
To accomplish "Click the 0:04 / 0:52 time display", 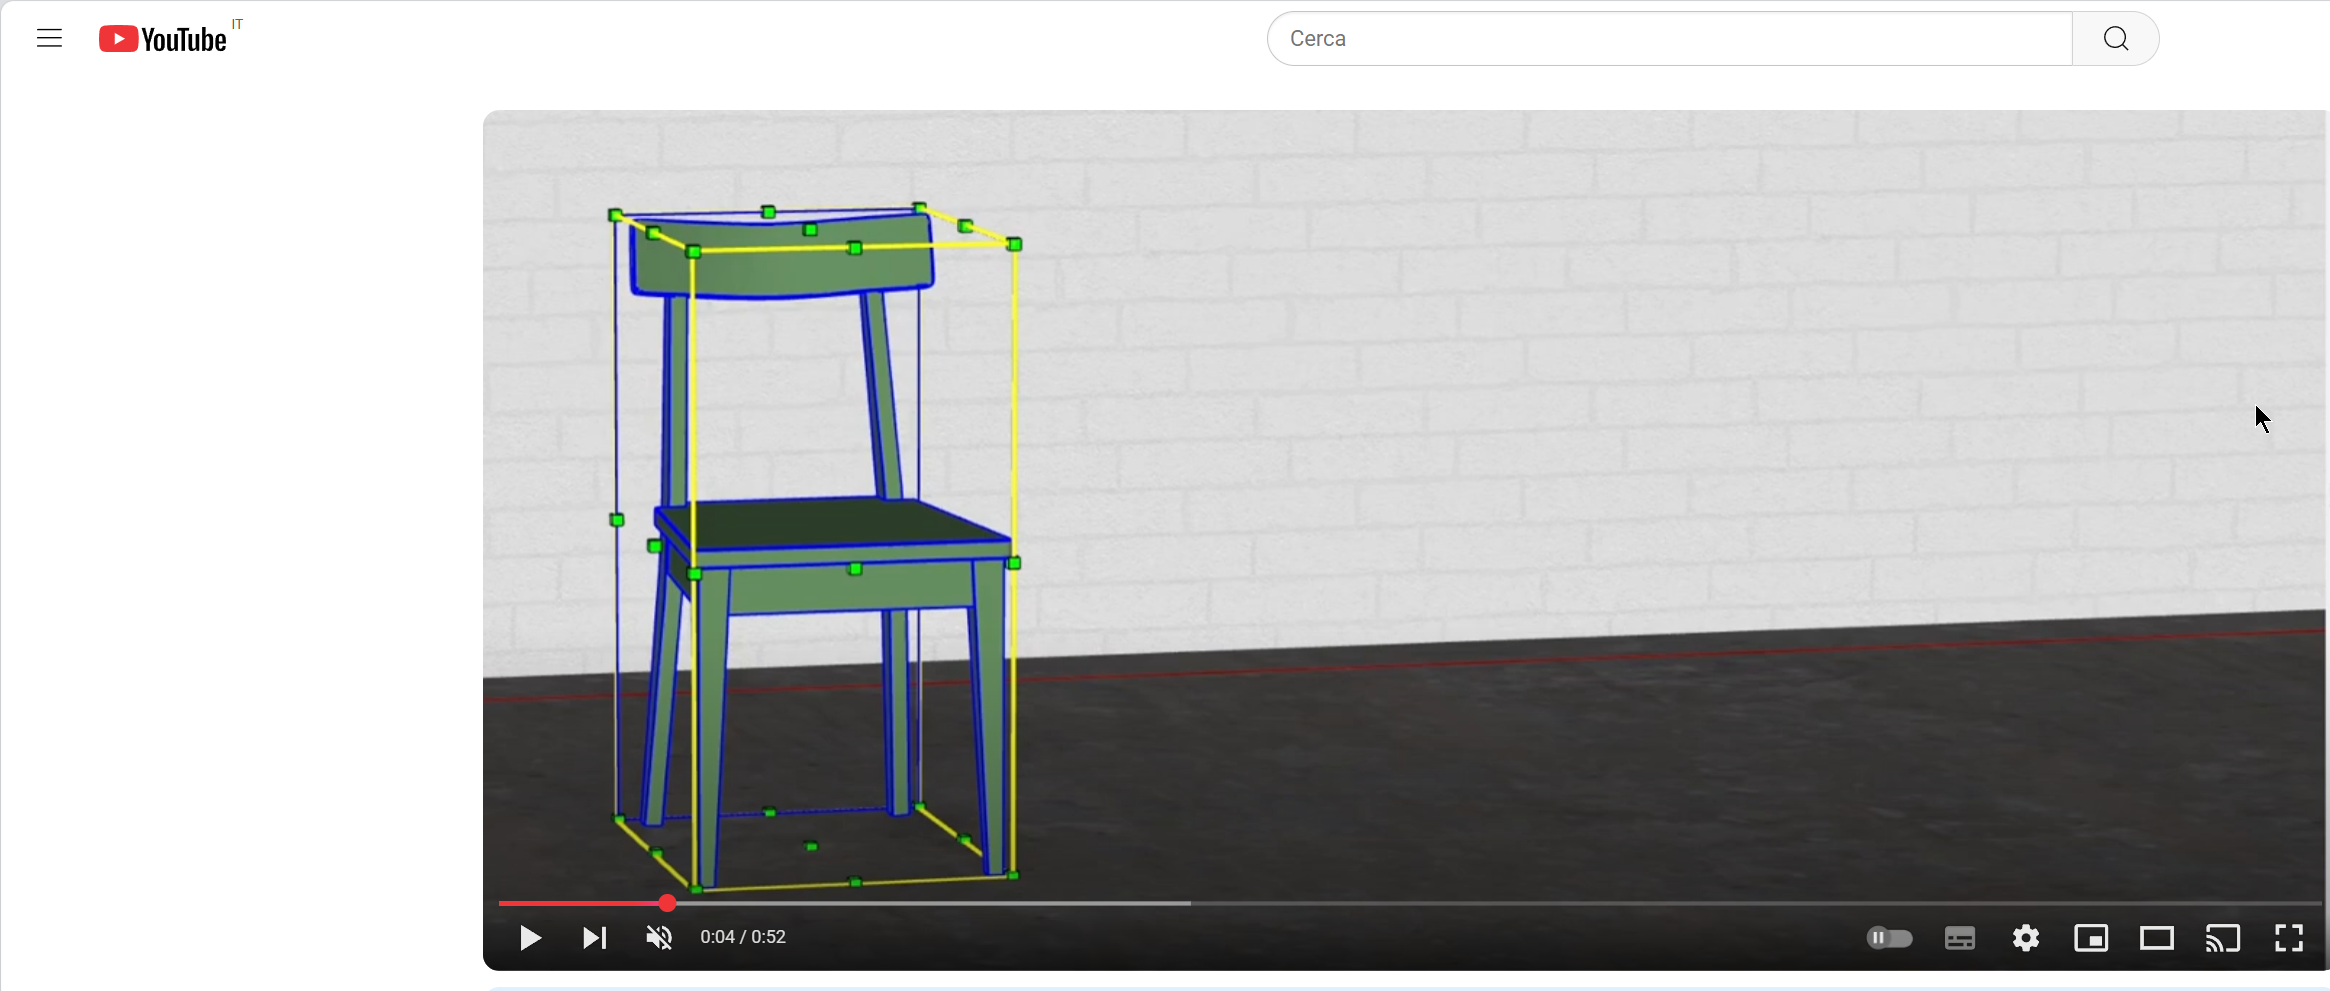I will click(x=743, y=937).
